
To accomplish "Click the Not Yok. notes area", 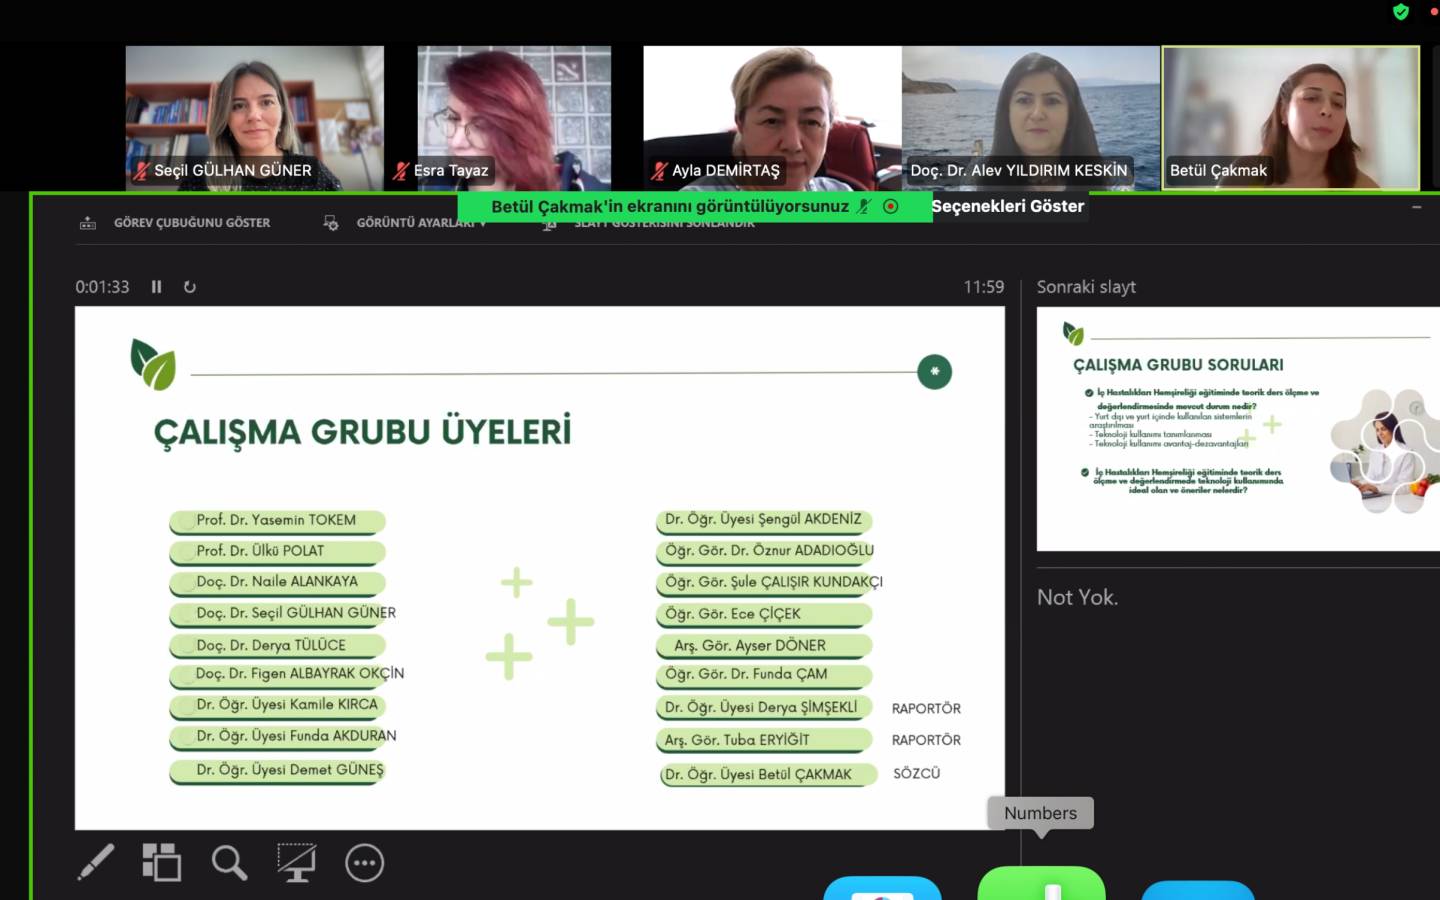I will (1077, 597).
